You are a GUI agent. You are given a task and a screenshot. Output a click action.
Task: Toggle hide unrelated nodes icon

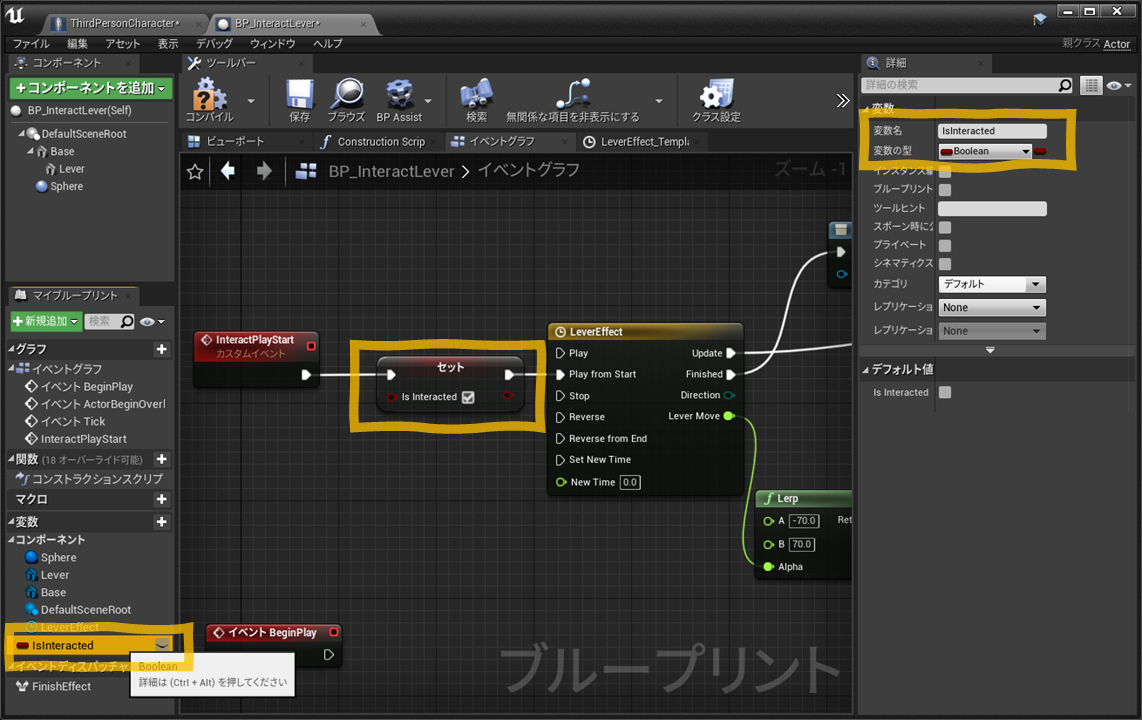572,95
